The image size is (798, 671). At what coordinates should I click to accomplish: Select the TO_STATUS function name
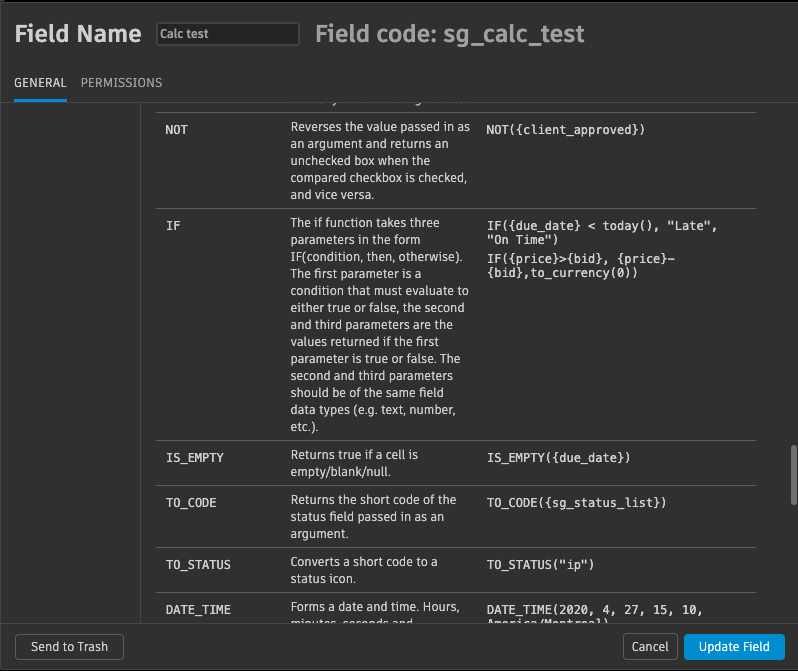pyautogui.click(x=198, y=565)
